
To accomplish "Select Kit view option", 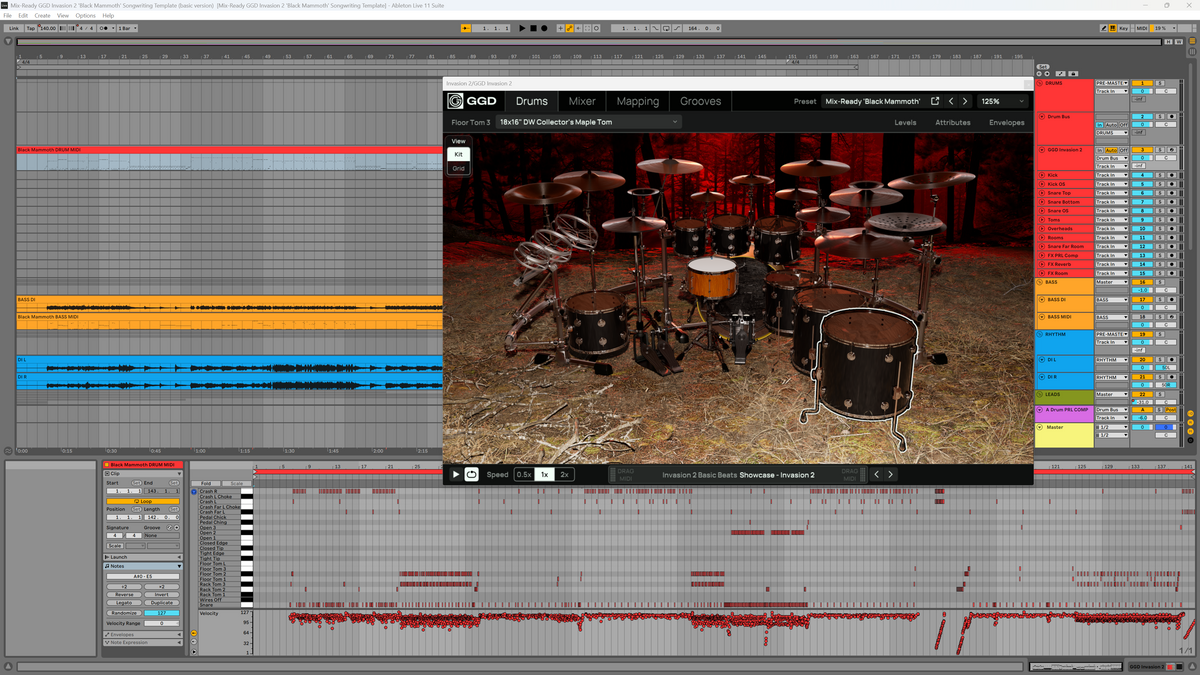I will (459, 155).
